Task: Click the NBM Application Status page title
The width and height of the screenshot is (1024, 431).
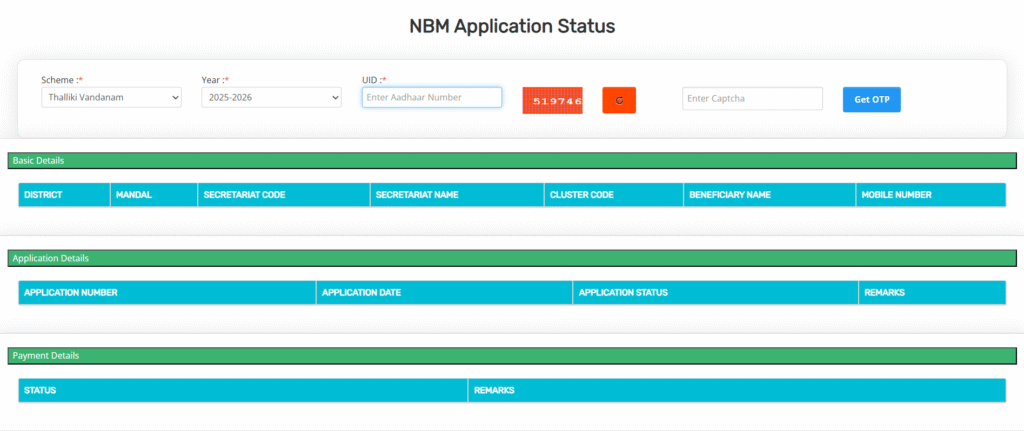Action: pos(512,26)
